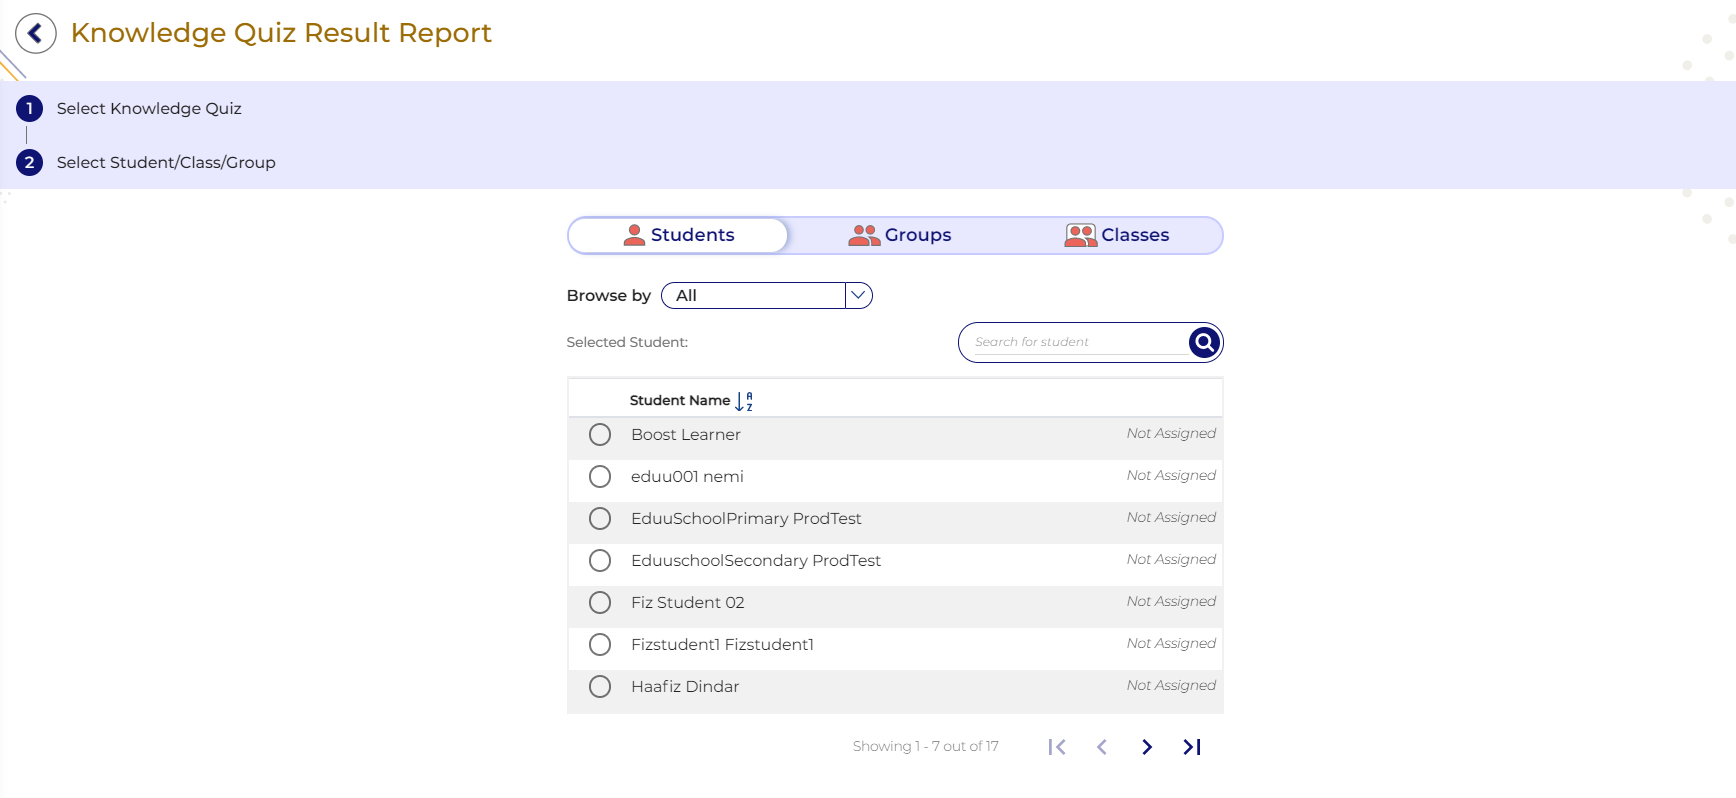Click the search magnifier icon
Screen dimensions: 1736x798
(1204, 342)
